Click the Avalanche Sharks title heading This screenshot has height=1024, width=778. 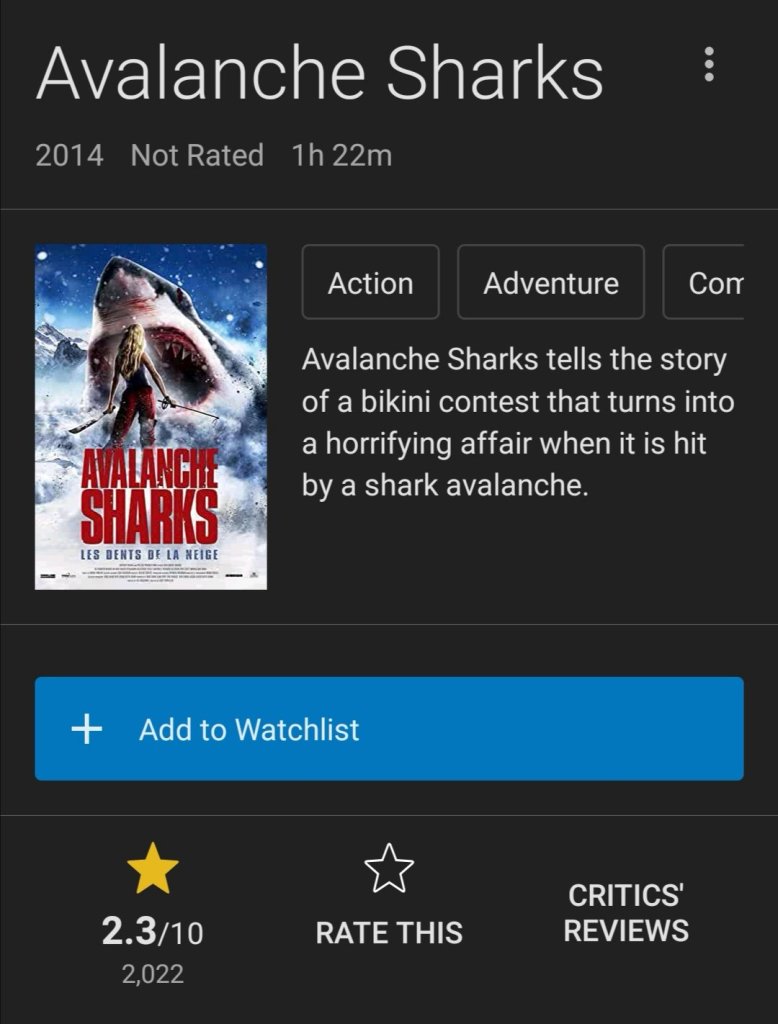coord(319,73)
